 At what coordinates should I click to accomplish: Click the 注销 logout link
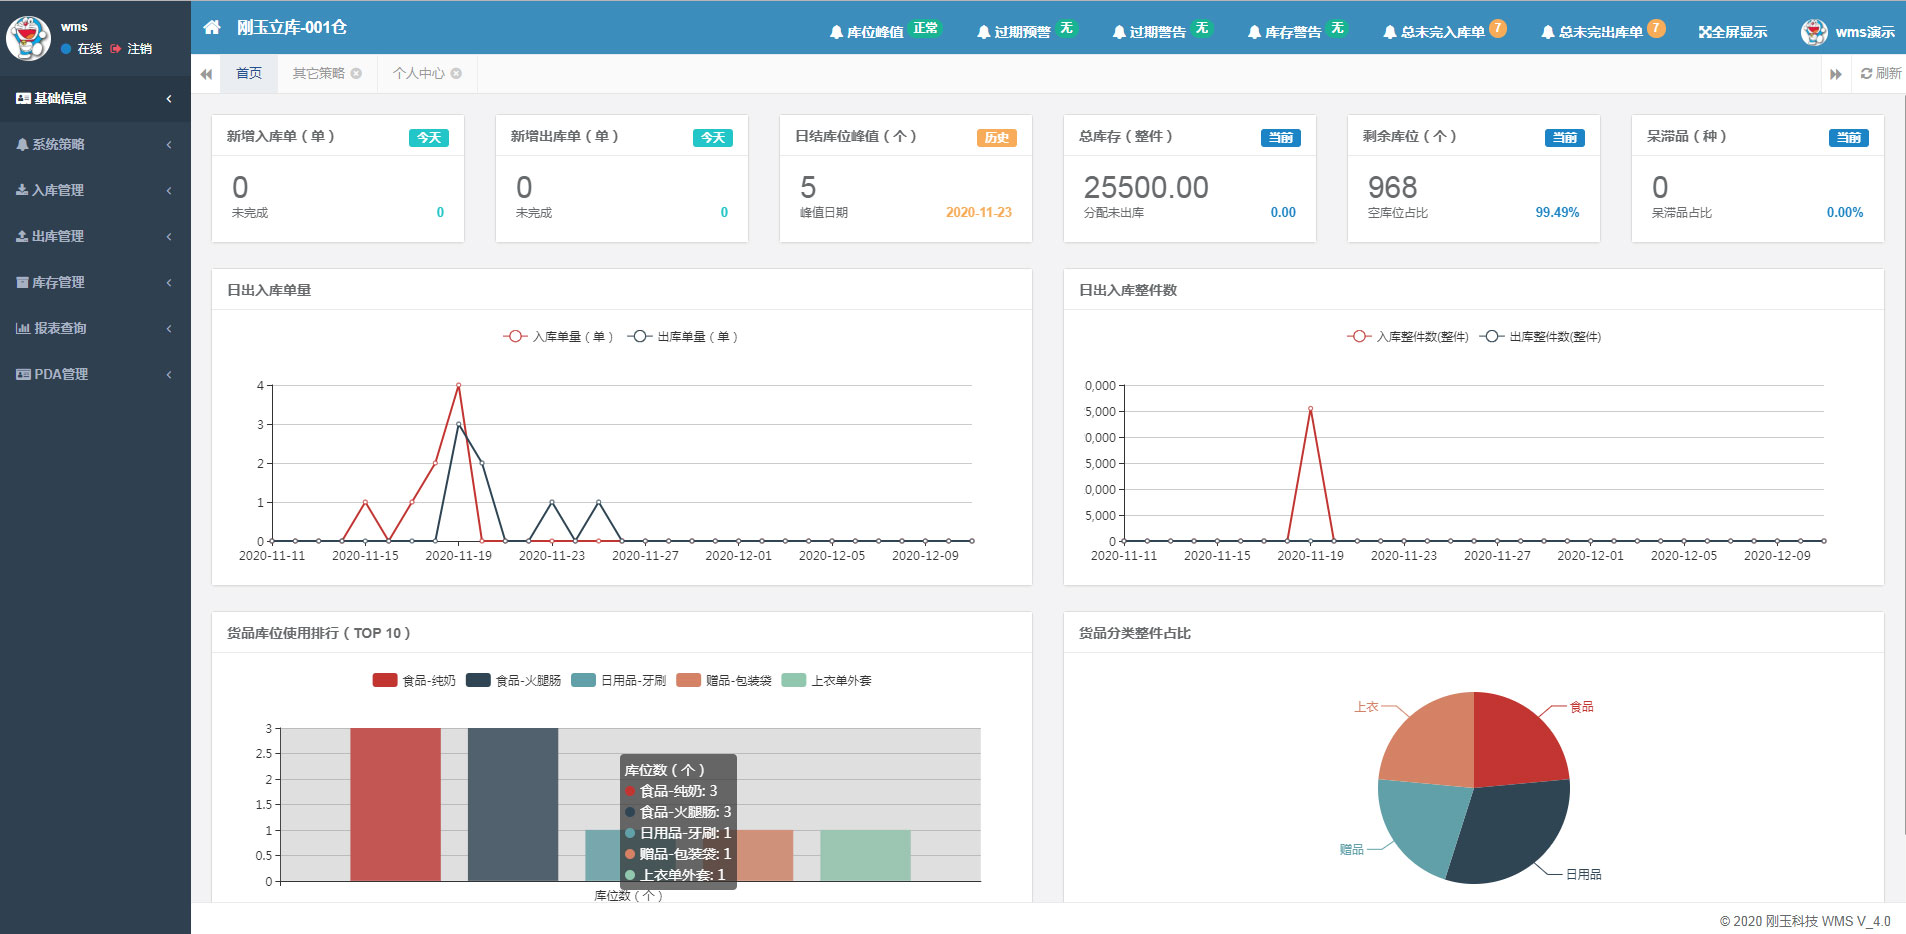(x=131, y=48)
